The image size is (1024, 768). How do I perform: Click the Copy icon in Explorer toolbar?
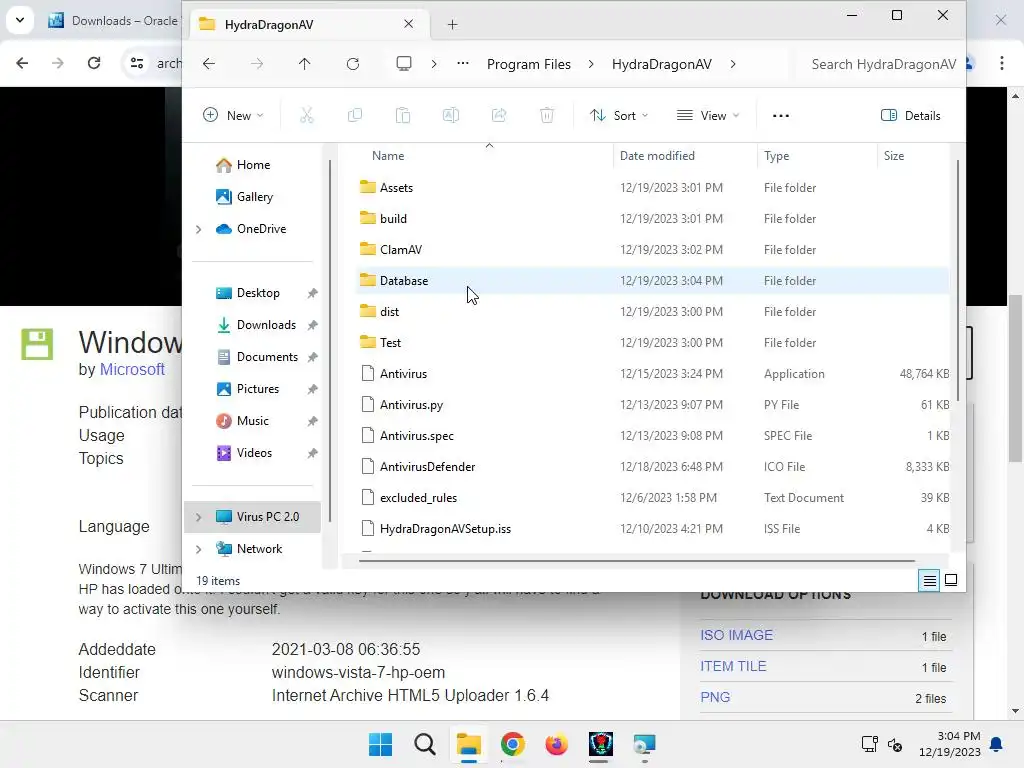click(x=355, y=116)
